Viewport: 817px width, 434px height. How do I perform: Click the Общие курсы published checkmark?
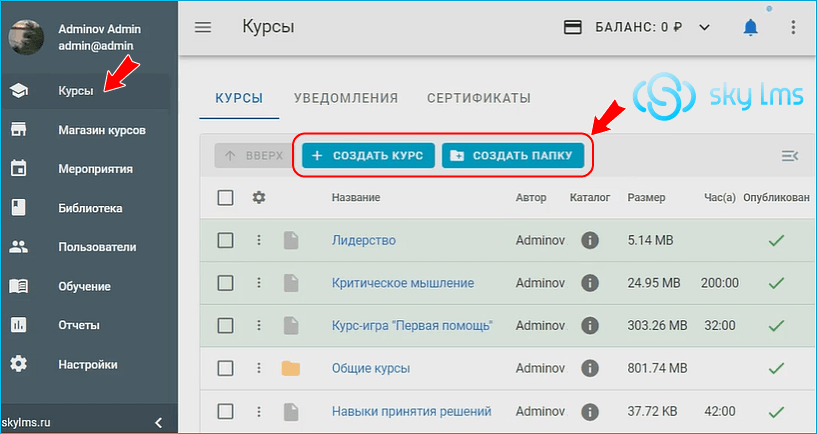tap(776, 368)
